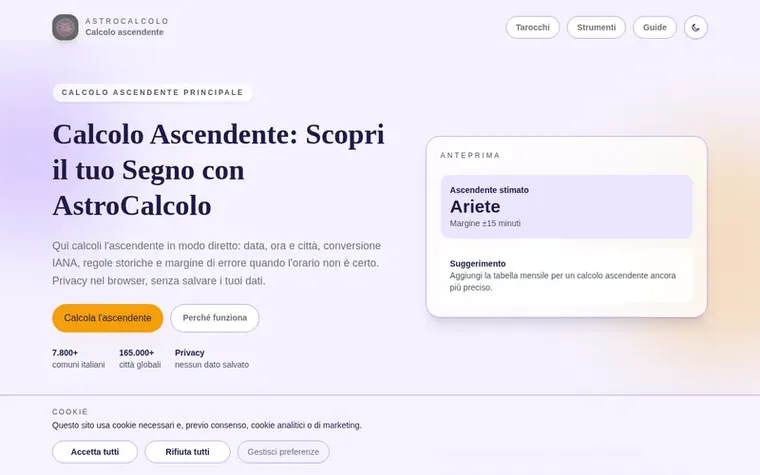Screen dimensions: 760x475
Task: Open the Strumenti menu item
Action: [596, 28]
